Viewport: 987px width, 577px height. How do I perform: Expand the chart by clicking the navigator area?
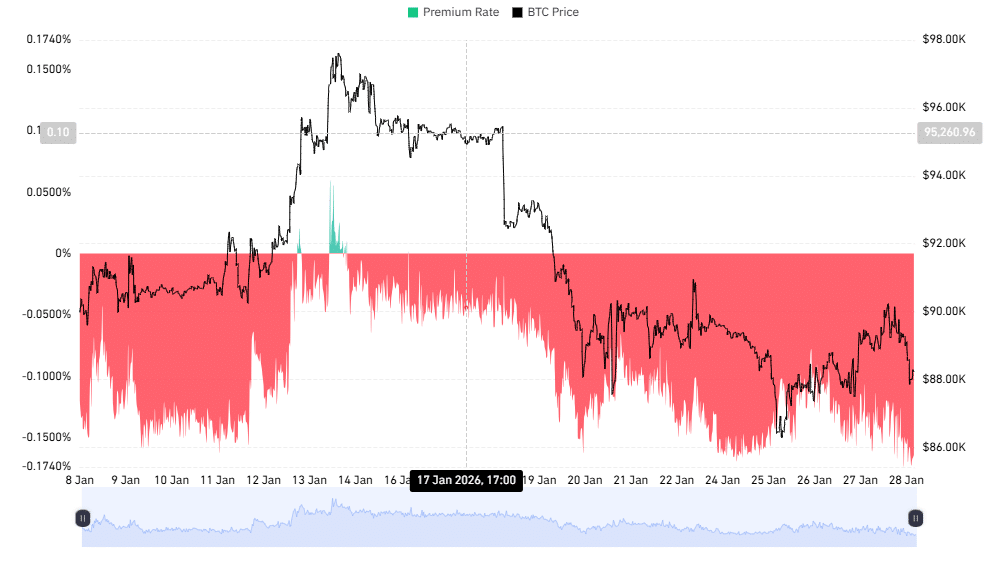click(x=500, y=518)
